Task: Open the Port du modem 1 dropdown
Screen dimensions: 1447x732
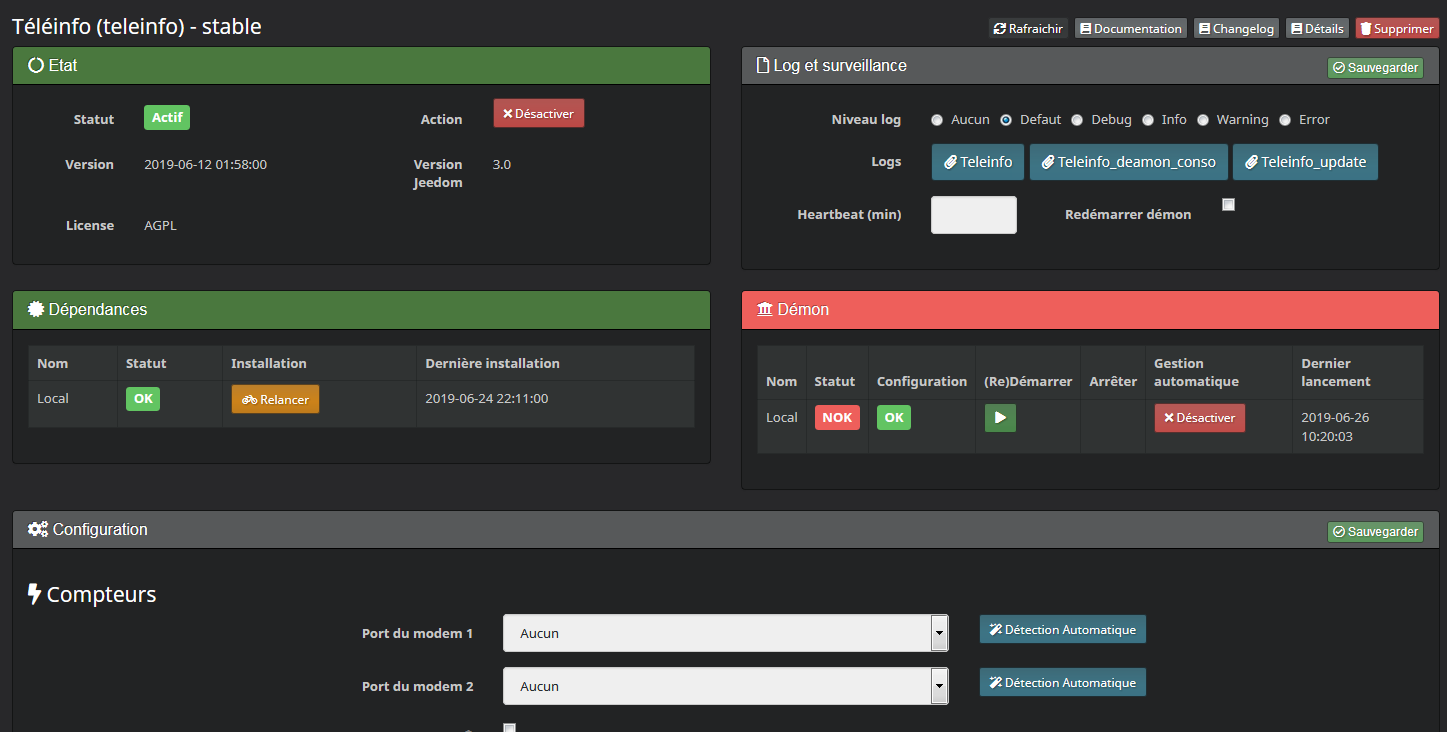Action: tap(725, 633)
